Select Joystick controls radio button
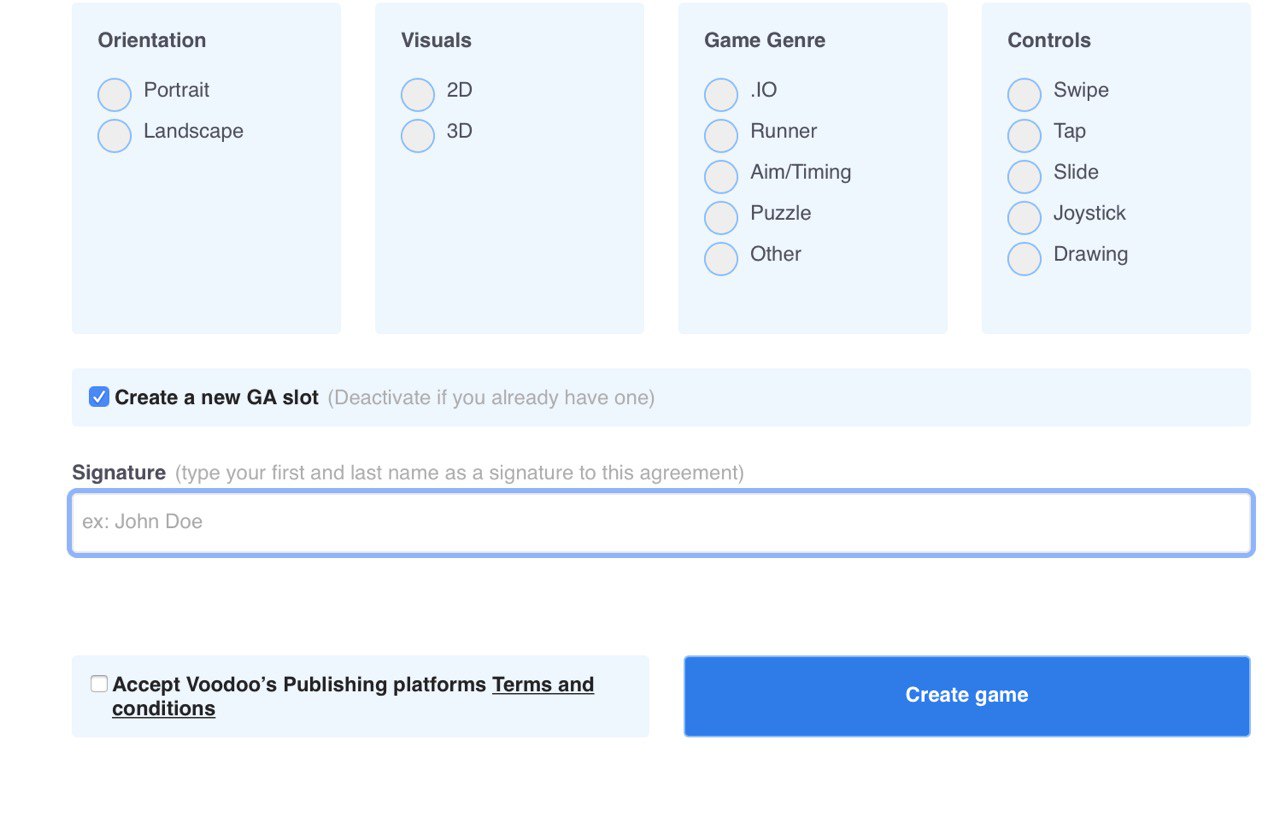Screen dimensions: 1280x829 [1024, 218]
